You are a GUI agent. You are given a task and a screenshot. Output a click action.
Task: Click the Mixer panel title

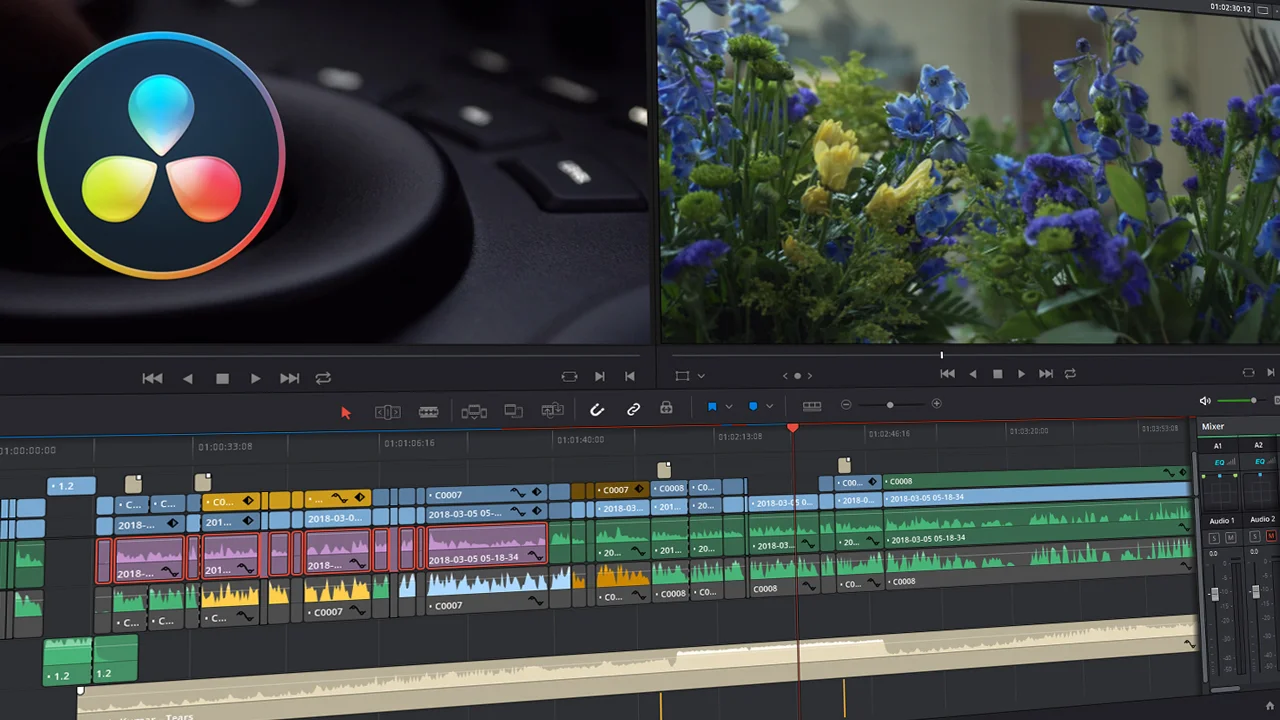(1213, 426)
